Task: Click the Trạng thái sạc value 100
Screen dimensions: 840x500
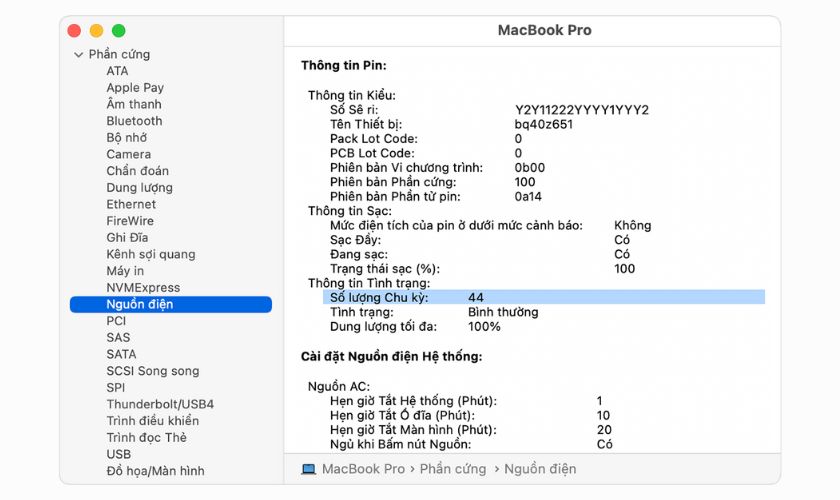Action: coord(625,269)
